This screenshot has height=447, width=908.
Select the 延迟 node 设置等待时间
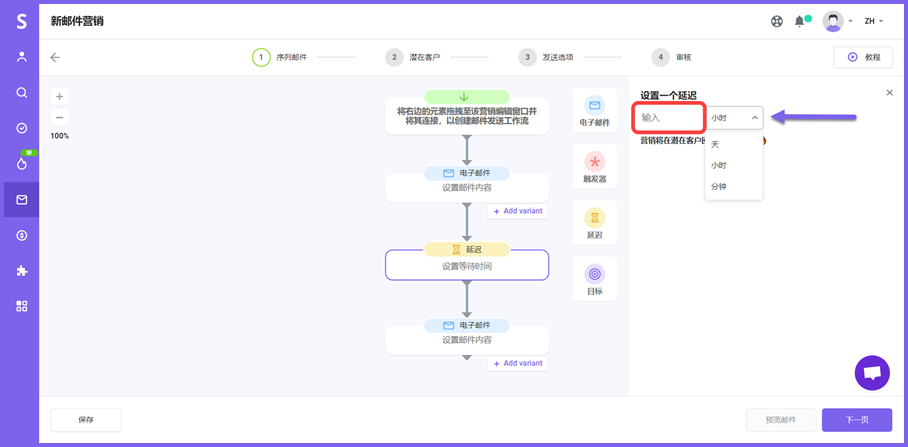point(467,266)
